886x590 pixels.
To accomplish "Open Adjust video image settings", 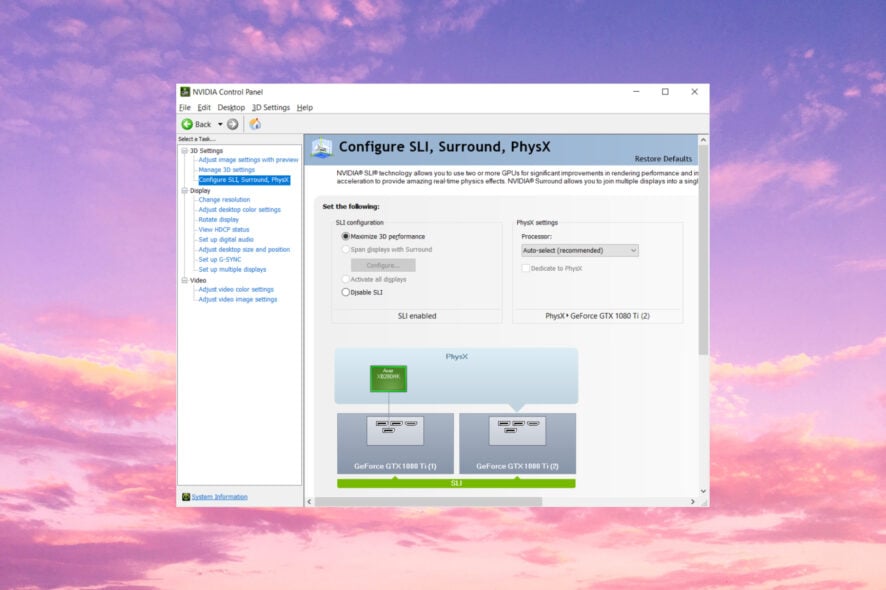I will coord(238,300).
